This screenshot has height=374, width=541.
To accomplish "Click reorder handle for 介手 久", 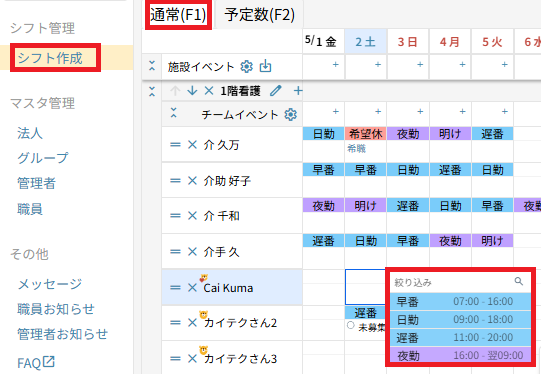I will 175,252.
